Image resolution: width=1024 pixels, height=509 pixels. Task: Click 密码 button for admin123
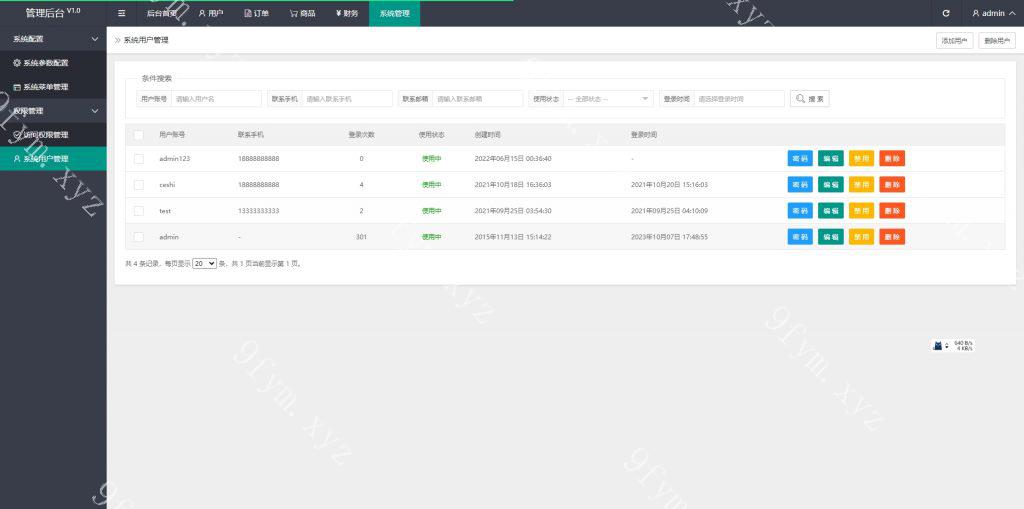[x=800, y=158]
